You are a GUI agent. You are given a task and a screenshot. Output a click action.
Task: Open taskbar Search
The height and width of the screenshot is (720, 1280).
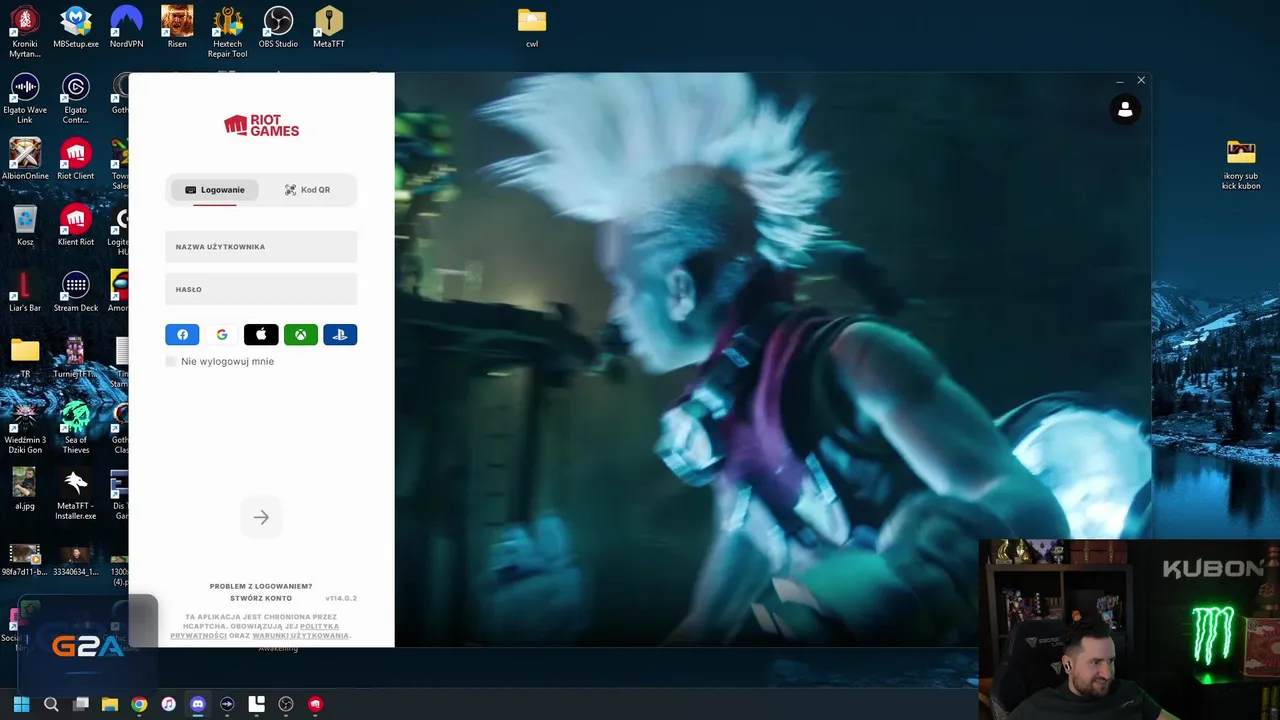click(x=51, y=704)
